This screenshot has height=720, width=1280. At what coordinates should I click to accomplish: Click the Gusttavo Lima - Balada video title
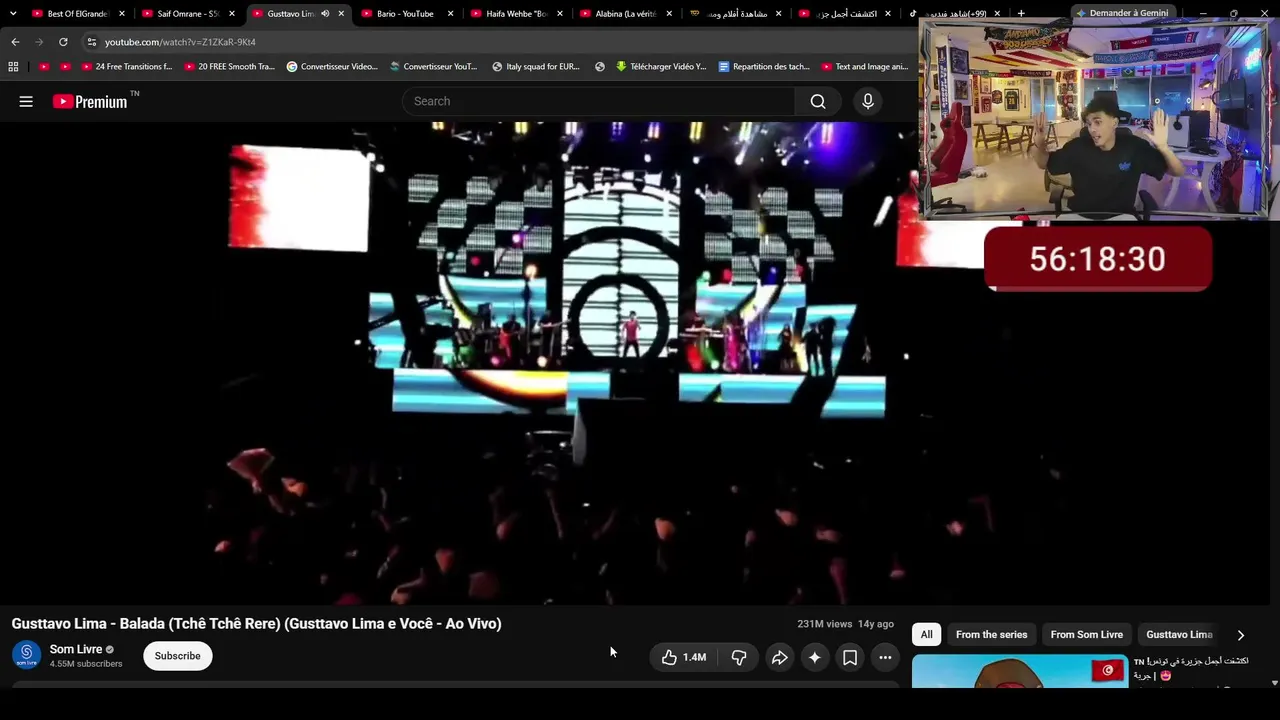(256, 624)
